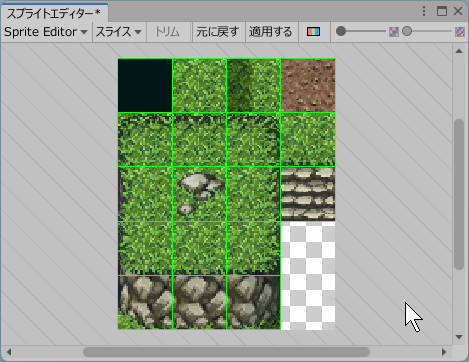The height and width of the screenshot is (362, 469).
Task: Select the brown dirt sprite tile
Action: tap(308, 85)
